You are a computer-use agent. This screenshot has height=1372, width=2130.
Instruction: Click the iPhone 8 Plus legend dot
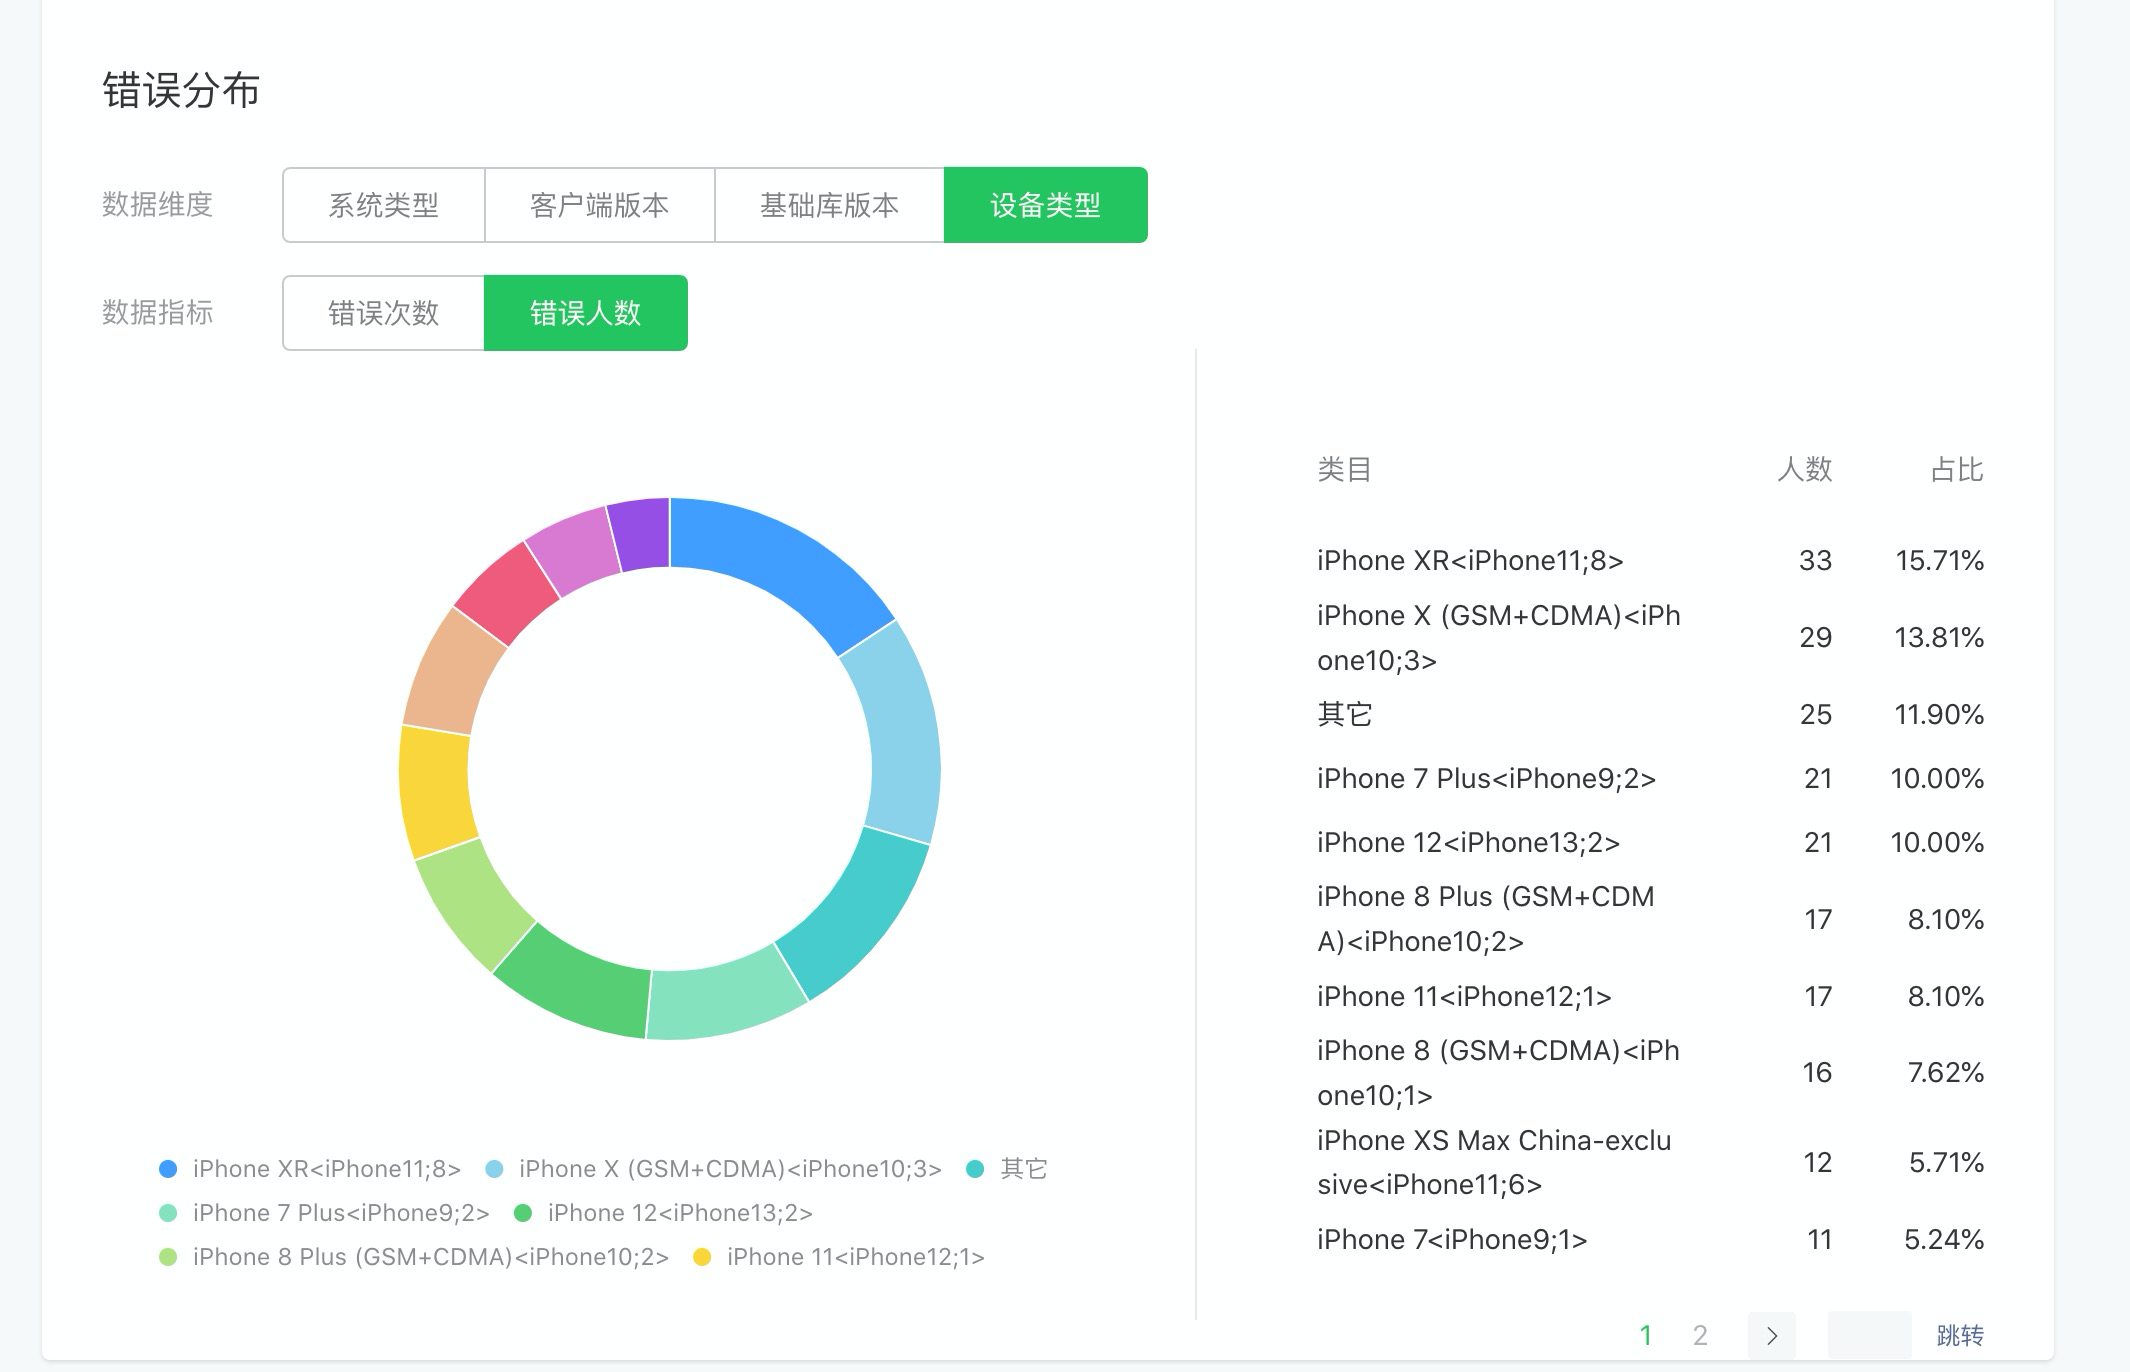pos(168,1257)
